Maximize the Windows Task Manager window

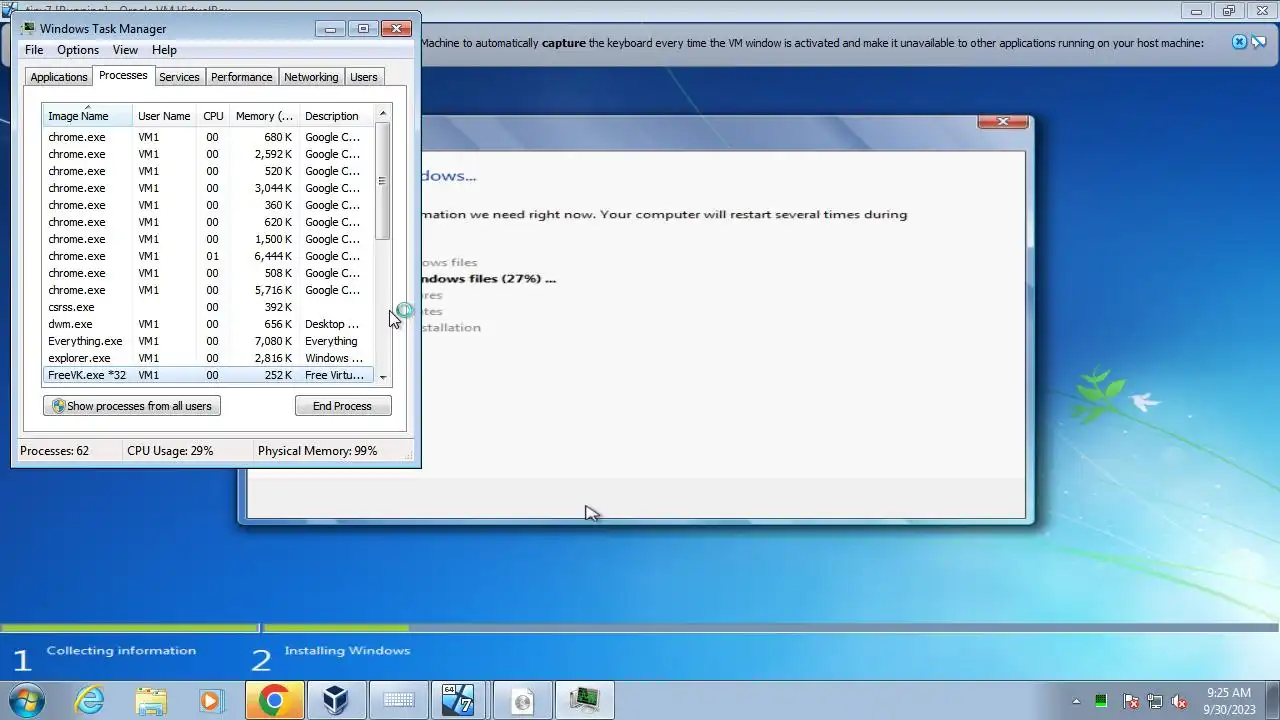click(x=363, y=28)
